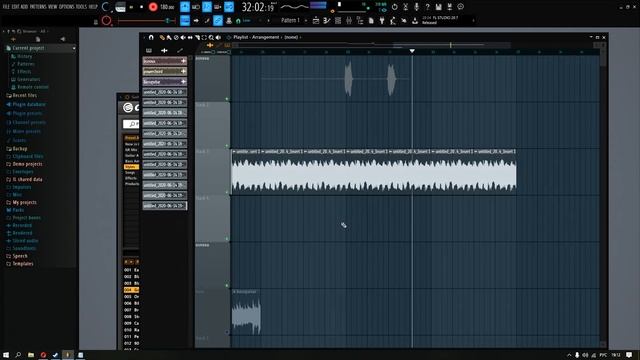Screen dimensions: 640x360
Task: Expand the Plugin database folder
Action: coord(25,104)
